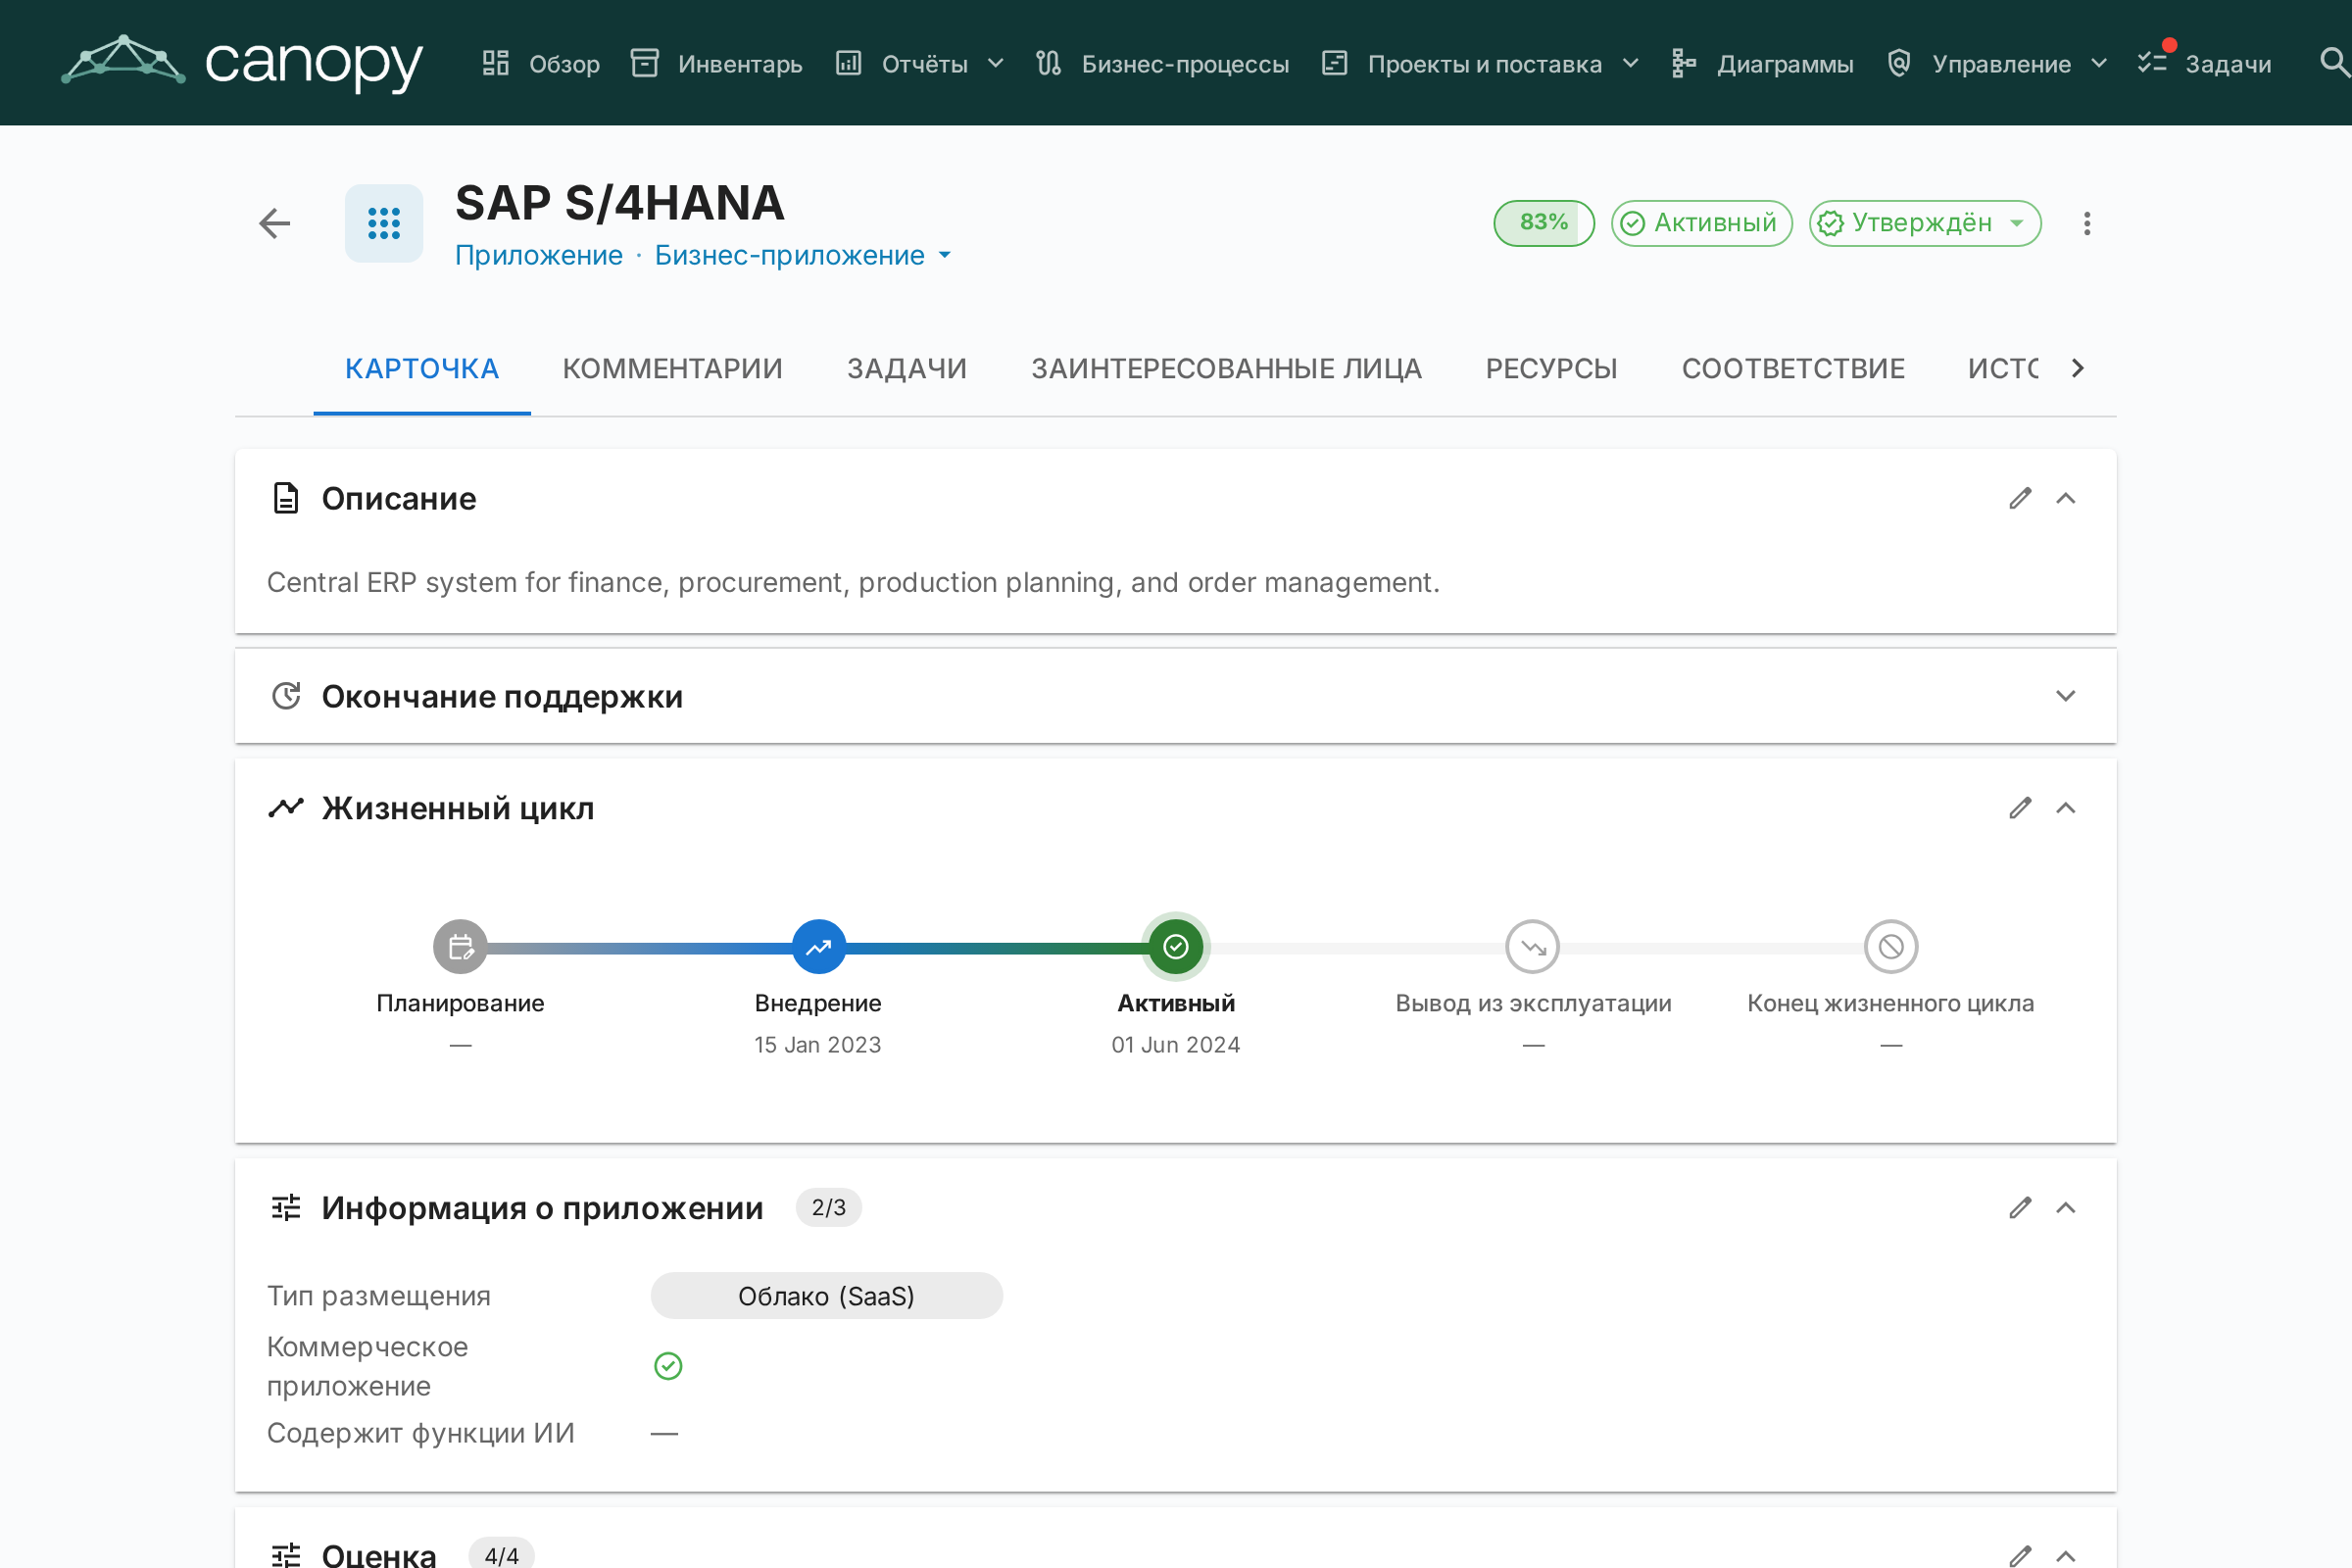This screenshot has width=2352, height=1568.
Task: Click the 2/3 counter badge
Action: coord(829,1208)
